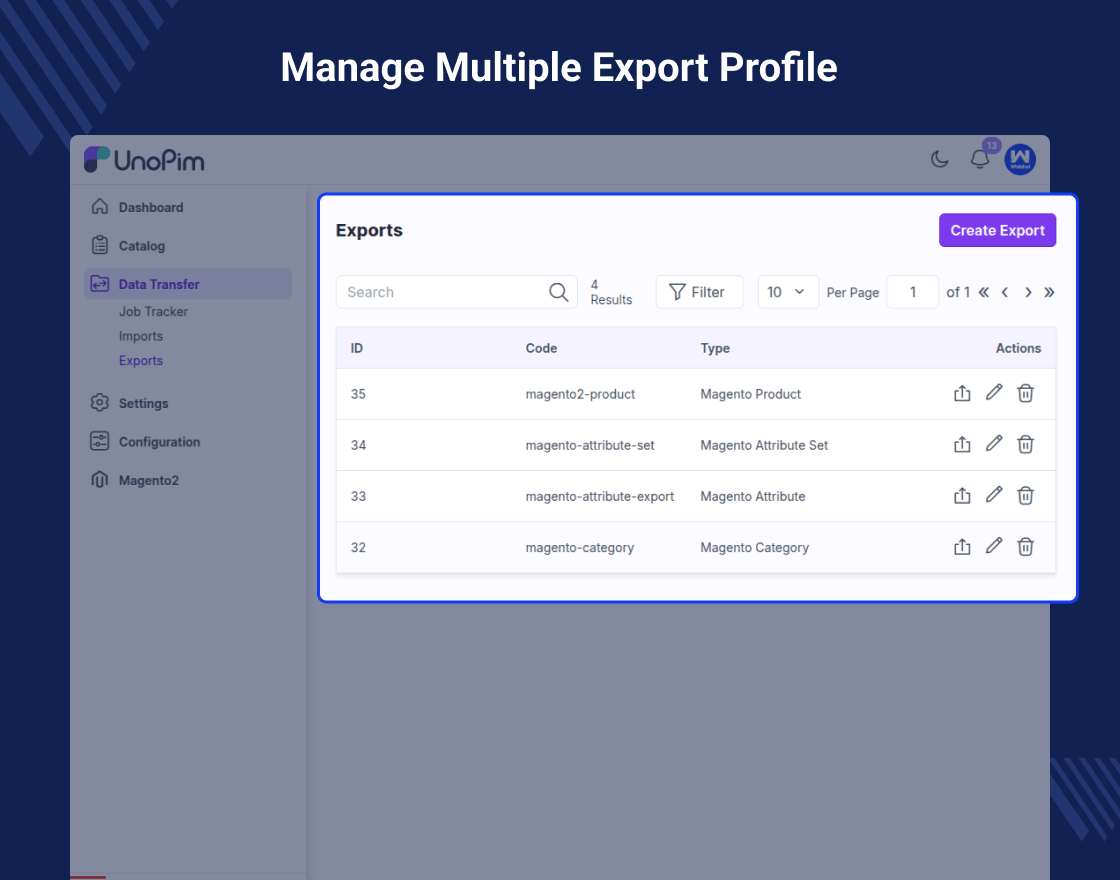
Task: Click the ID 32 cell
Action: point(358,548)
